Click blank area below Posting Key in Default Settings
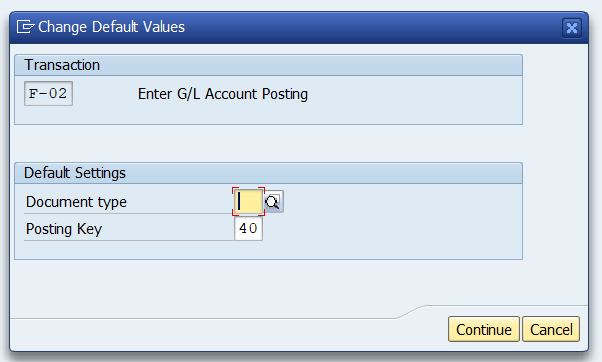Image resolution: width=602 pixels, height=362 pixels. coord(268,250)
